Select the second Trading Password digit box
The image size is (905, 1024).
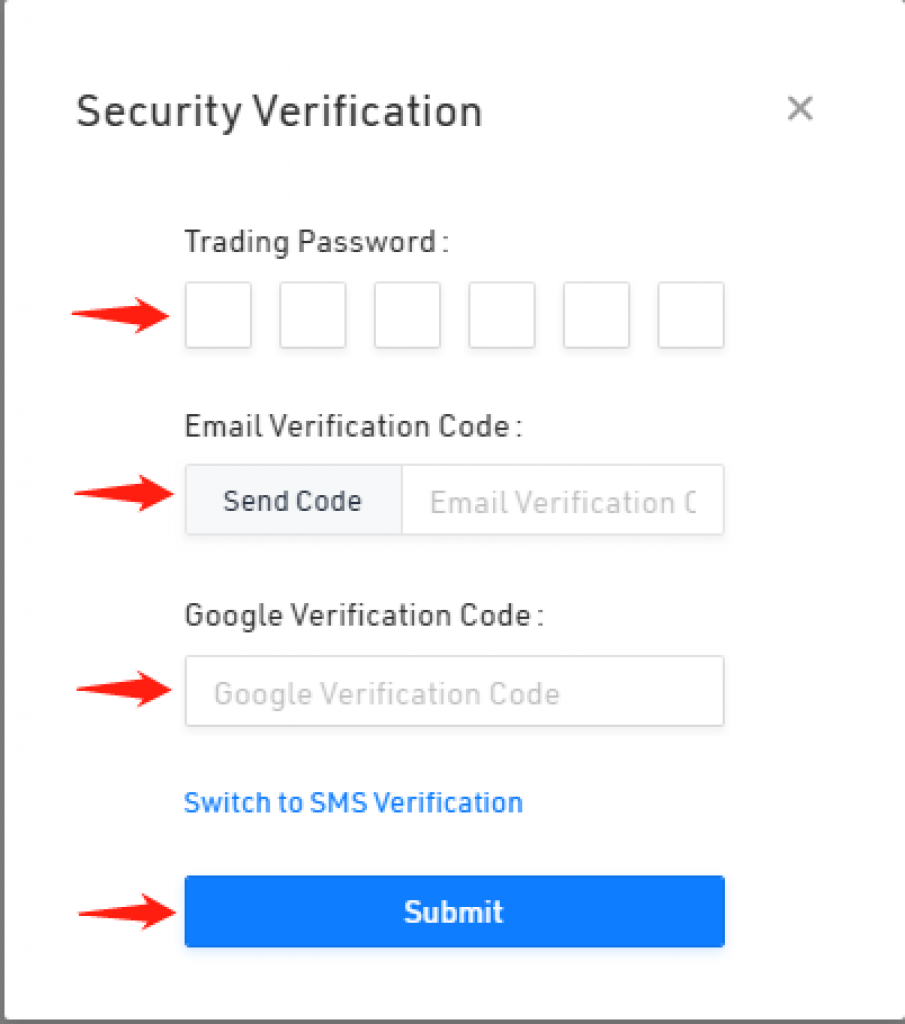(x=313, y=315)
